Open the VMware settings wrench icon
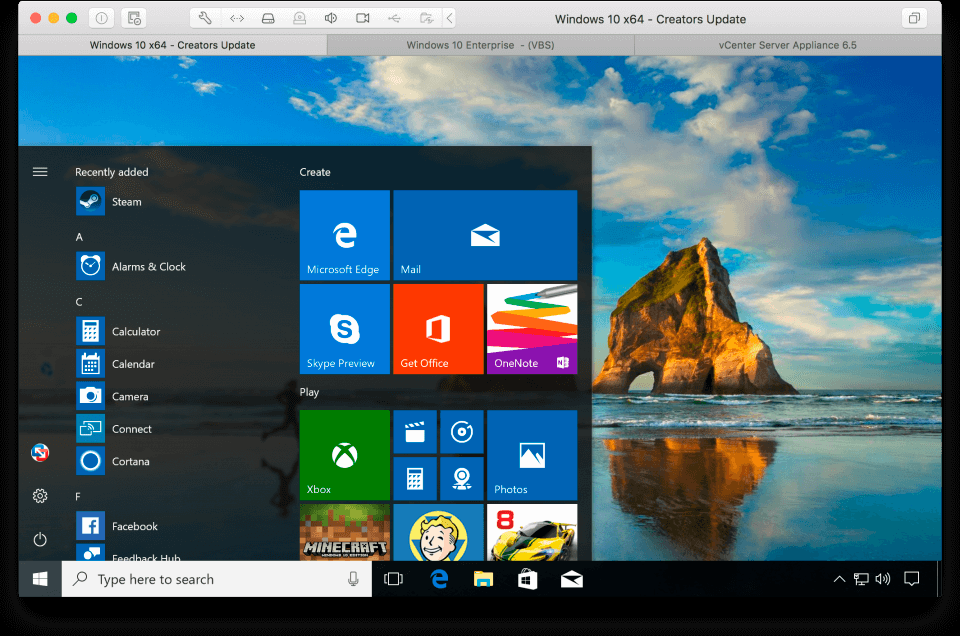The height and width of the screenshot is (636, 960). coord(205,18)
